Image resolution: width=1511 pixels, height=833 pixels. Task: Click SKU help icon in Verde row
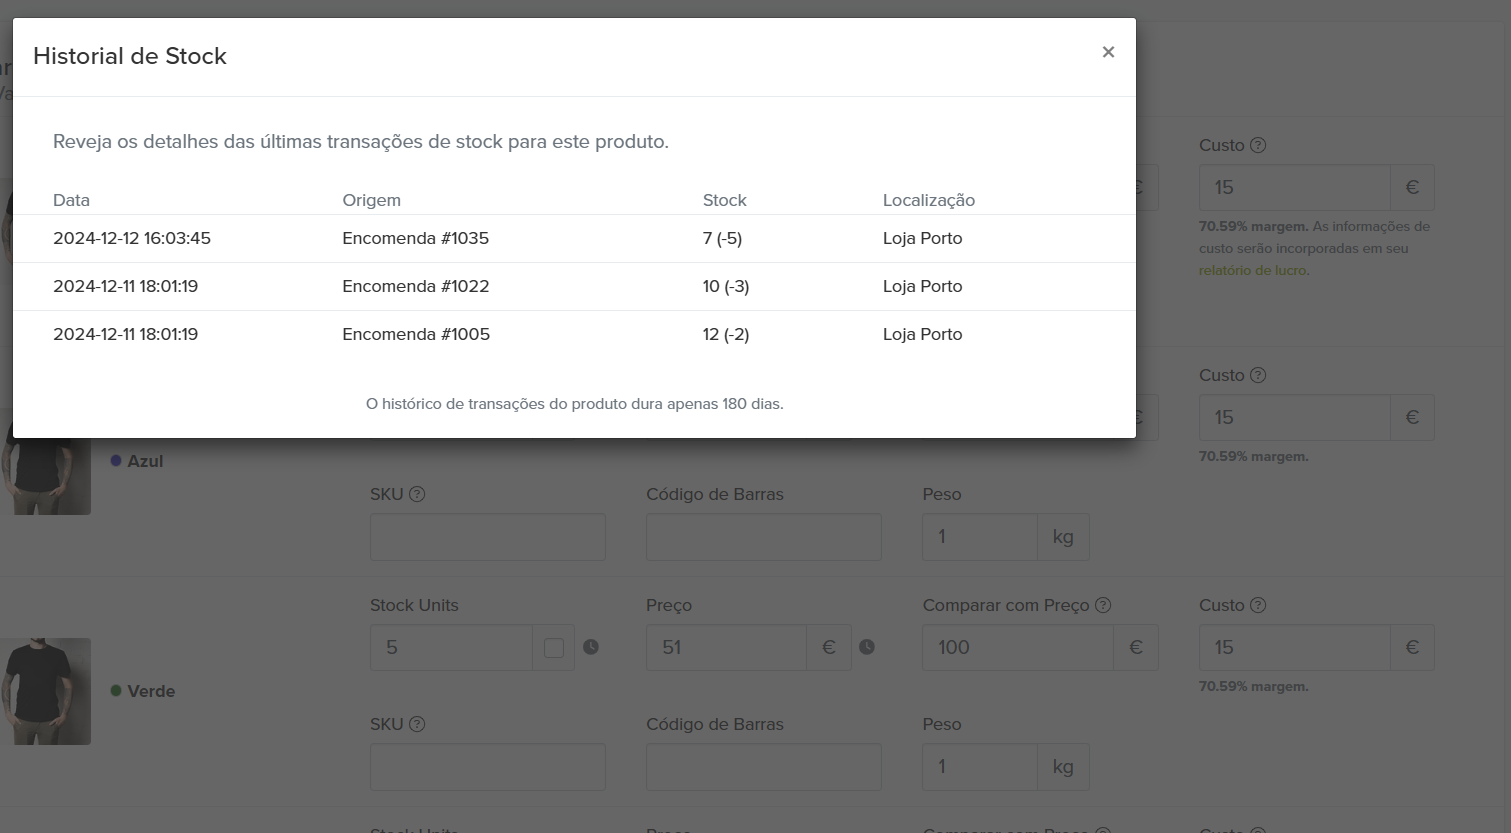click(417, 724)
